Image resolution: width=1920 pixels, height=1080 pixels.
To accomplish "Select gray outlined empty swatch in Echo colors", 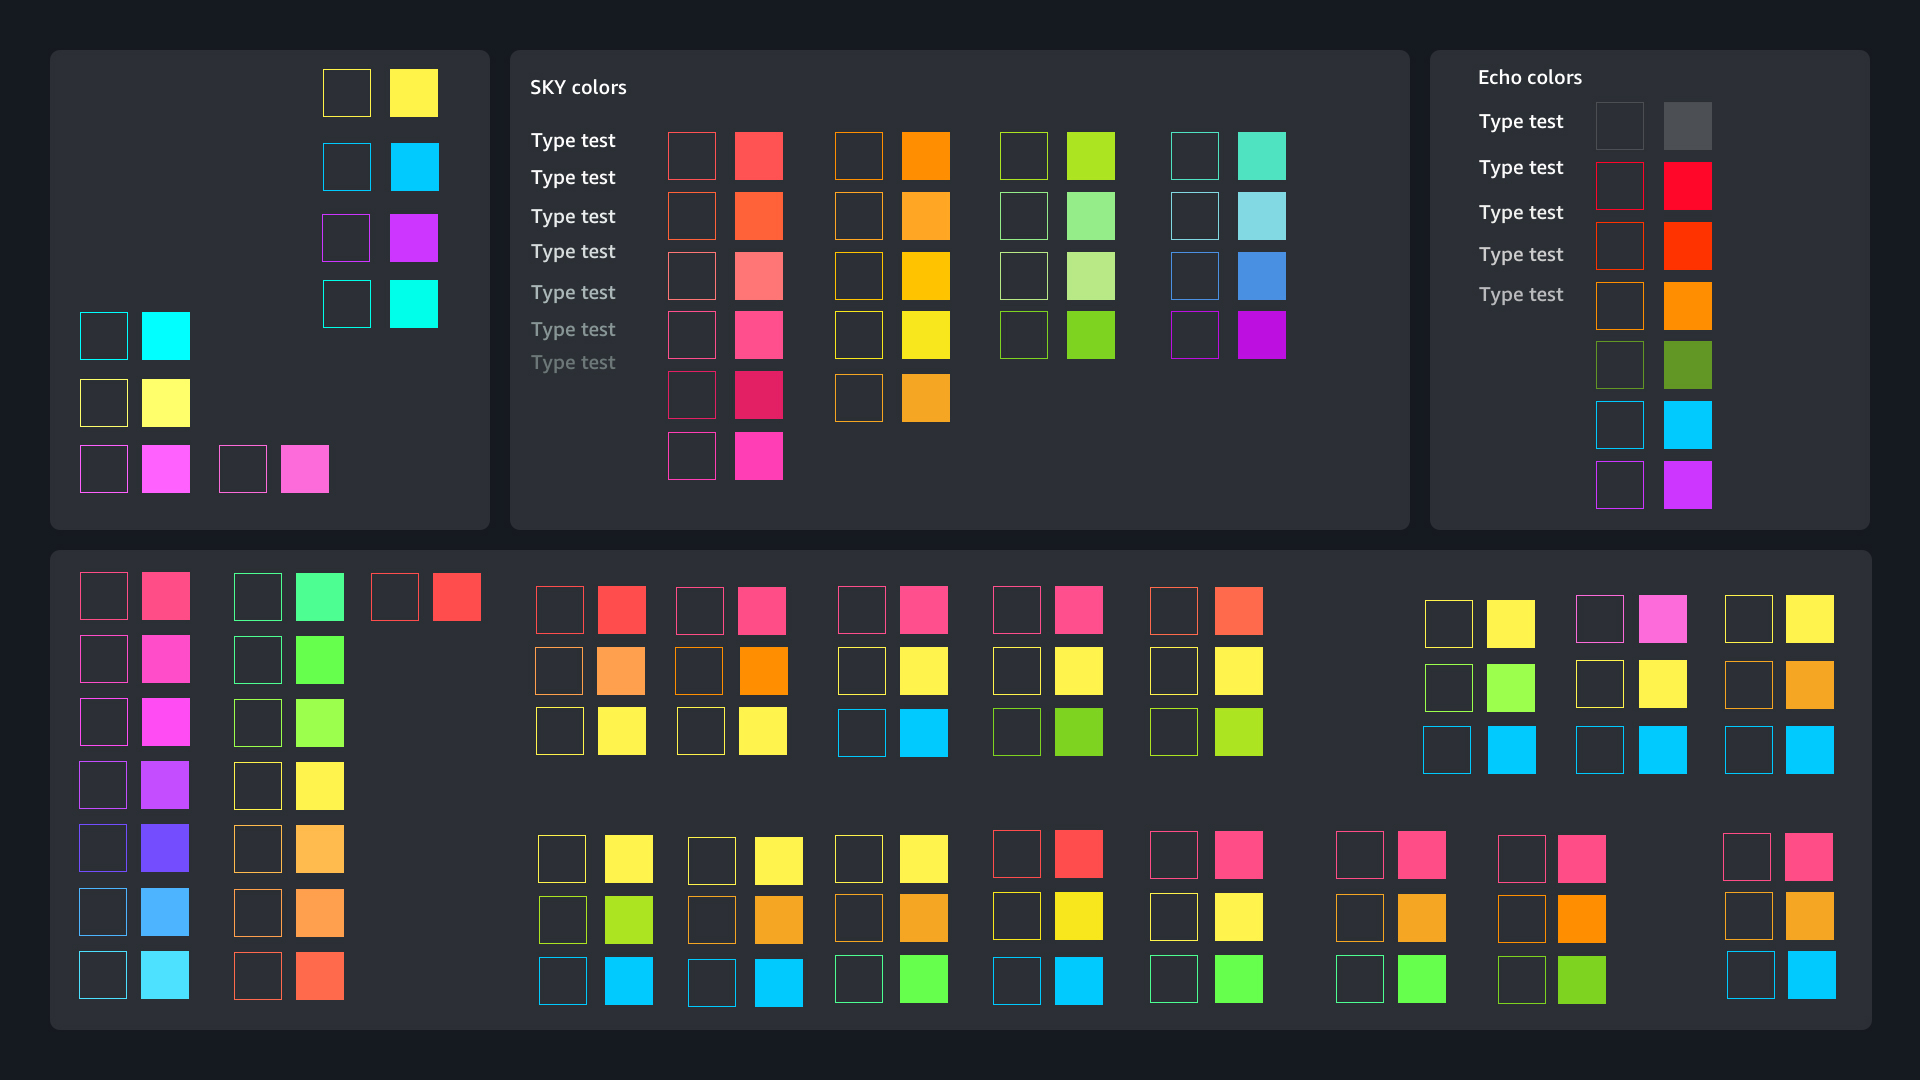I will click(1619, 126).
